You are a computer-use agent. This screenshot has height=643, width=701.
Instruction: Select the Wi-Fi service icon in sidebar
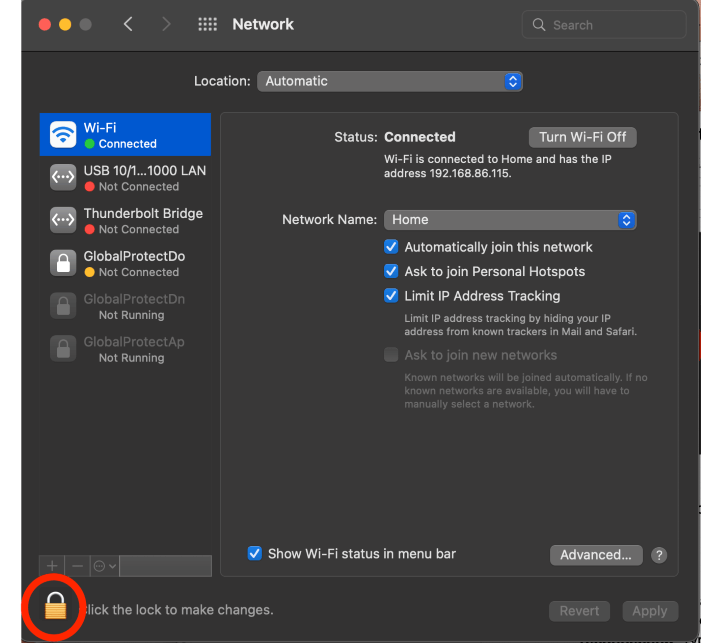63,135
